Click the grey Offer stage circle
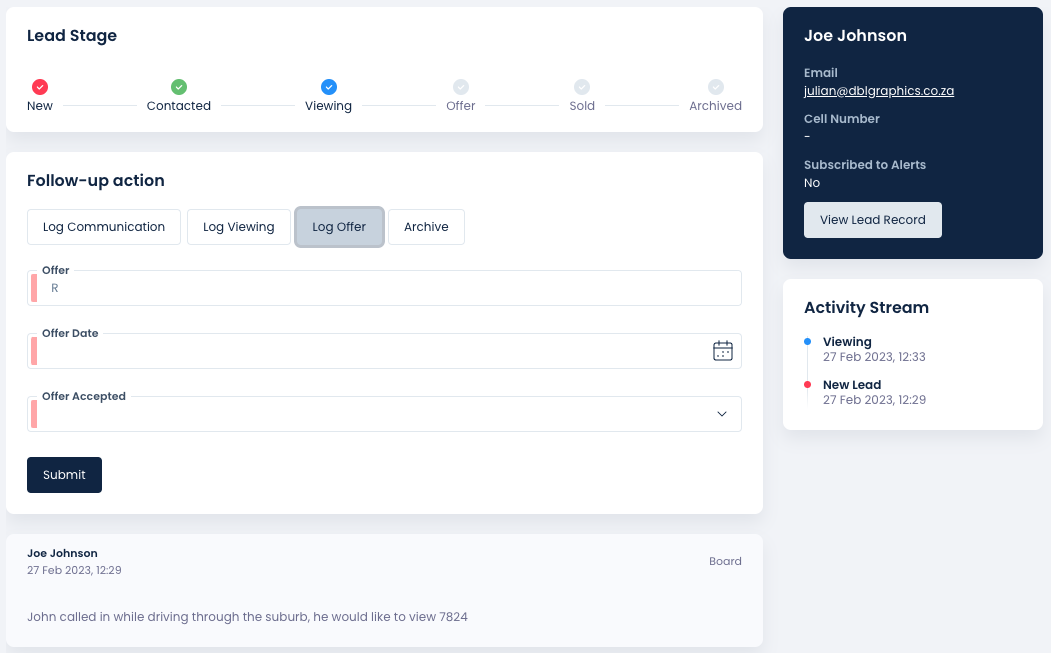Screen dimensions: 1051x653 460,87
